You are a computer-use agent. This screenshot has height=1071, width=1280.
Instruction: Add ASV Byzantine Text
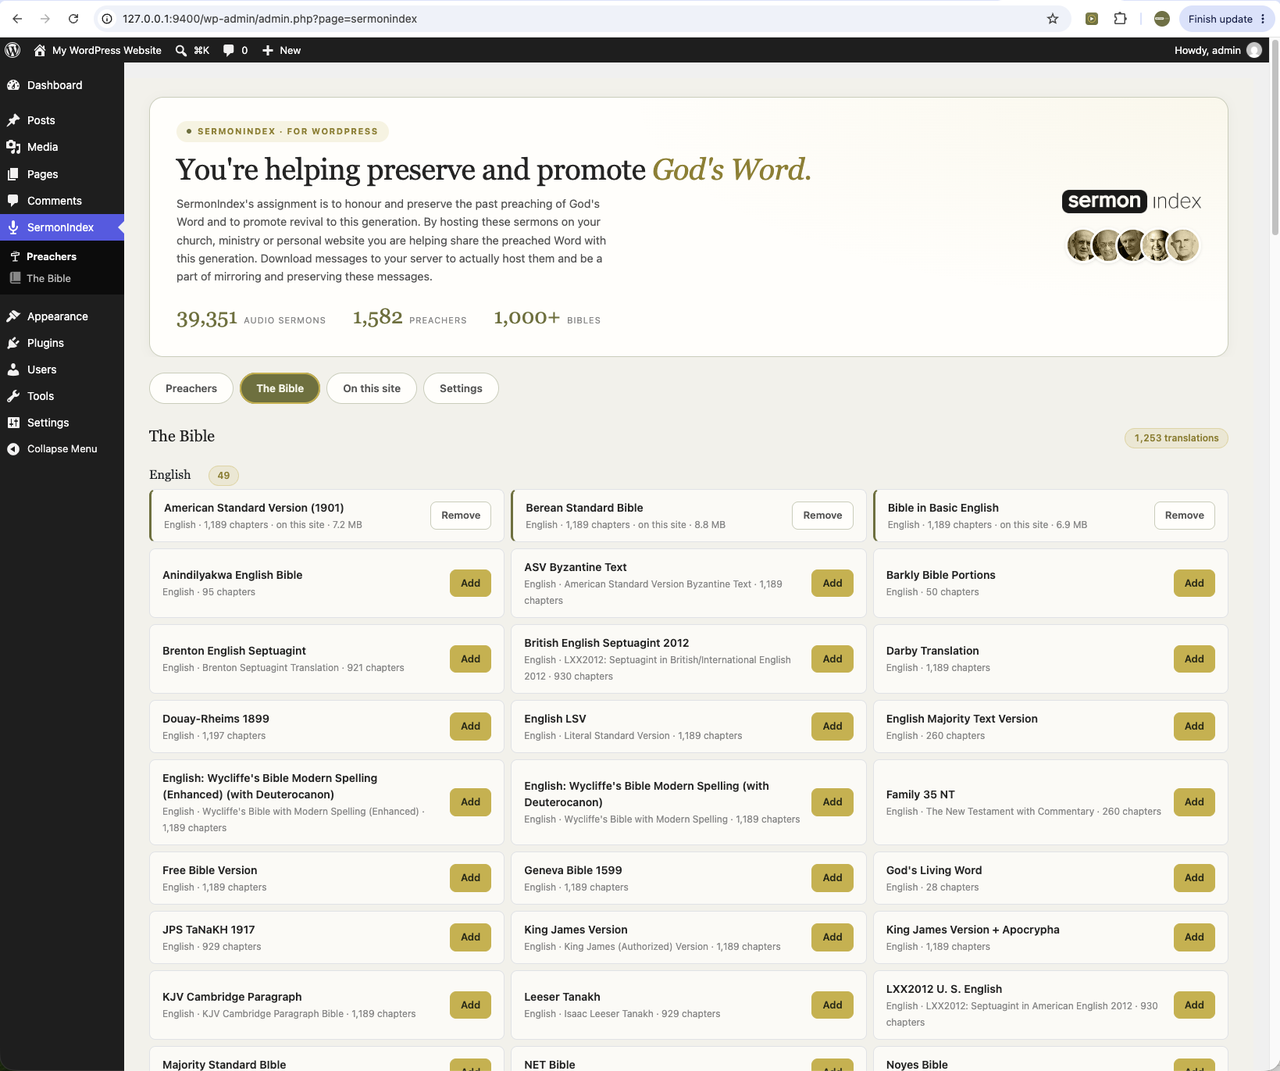[832, 583]
